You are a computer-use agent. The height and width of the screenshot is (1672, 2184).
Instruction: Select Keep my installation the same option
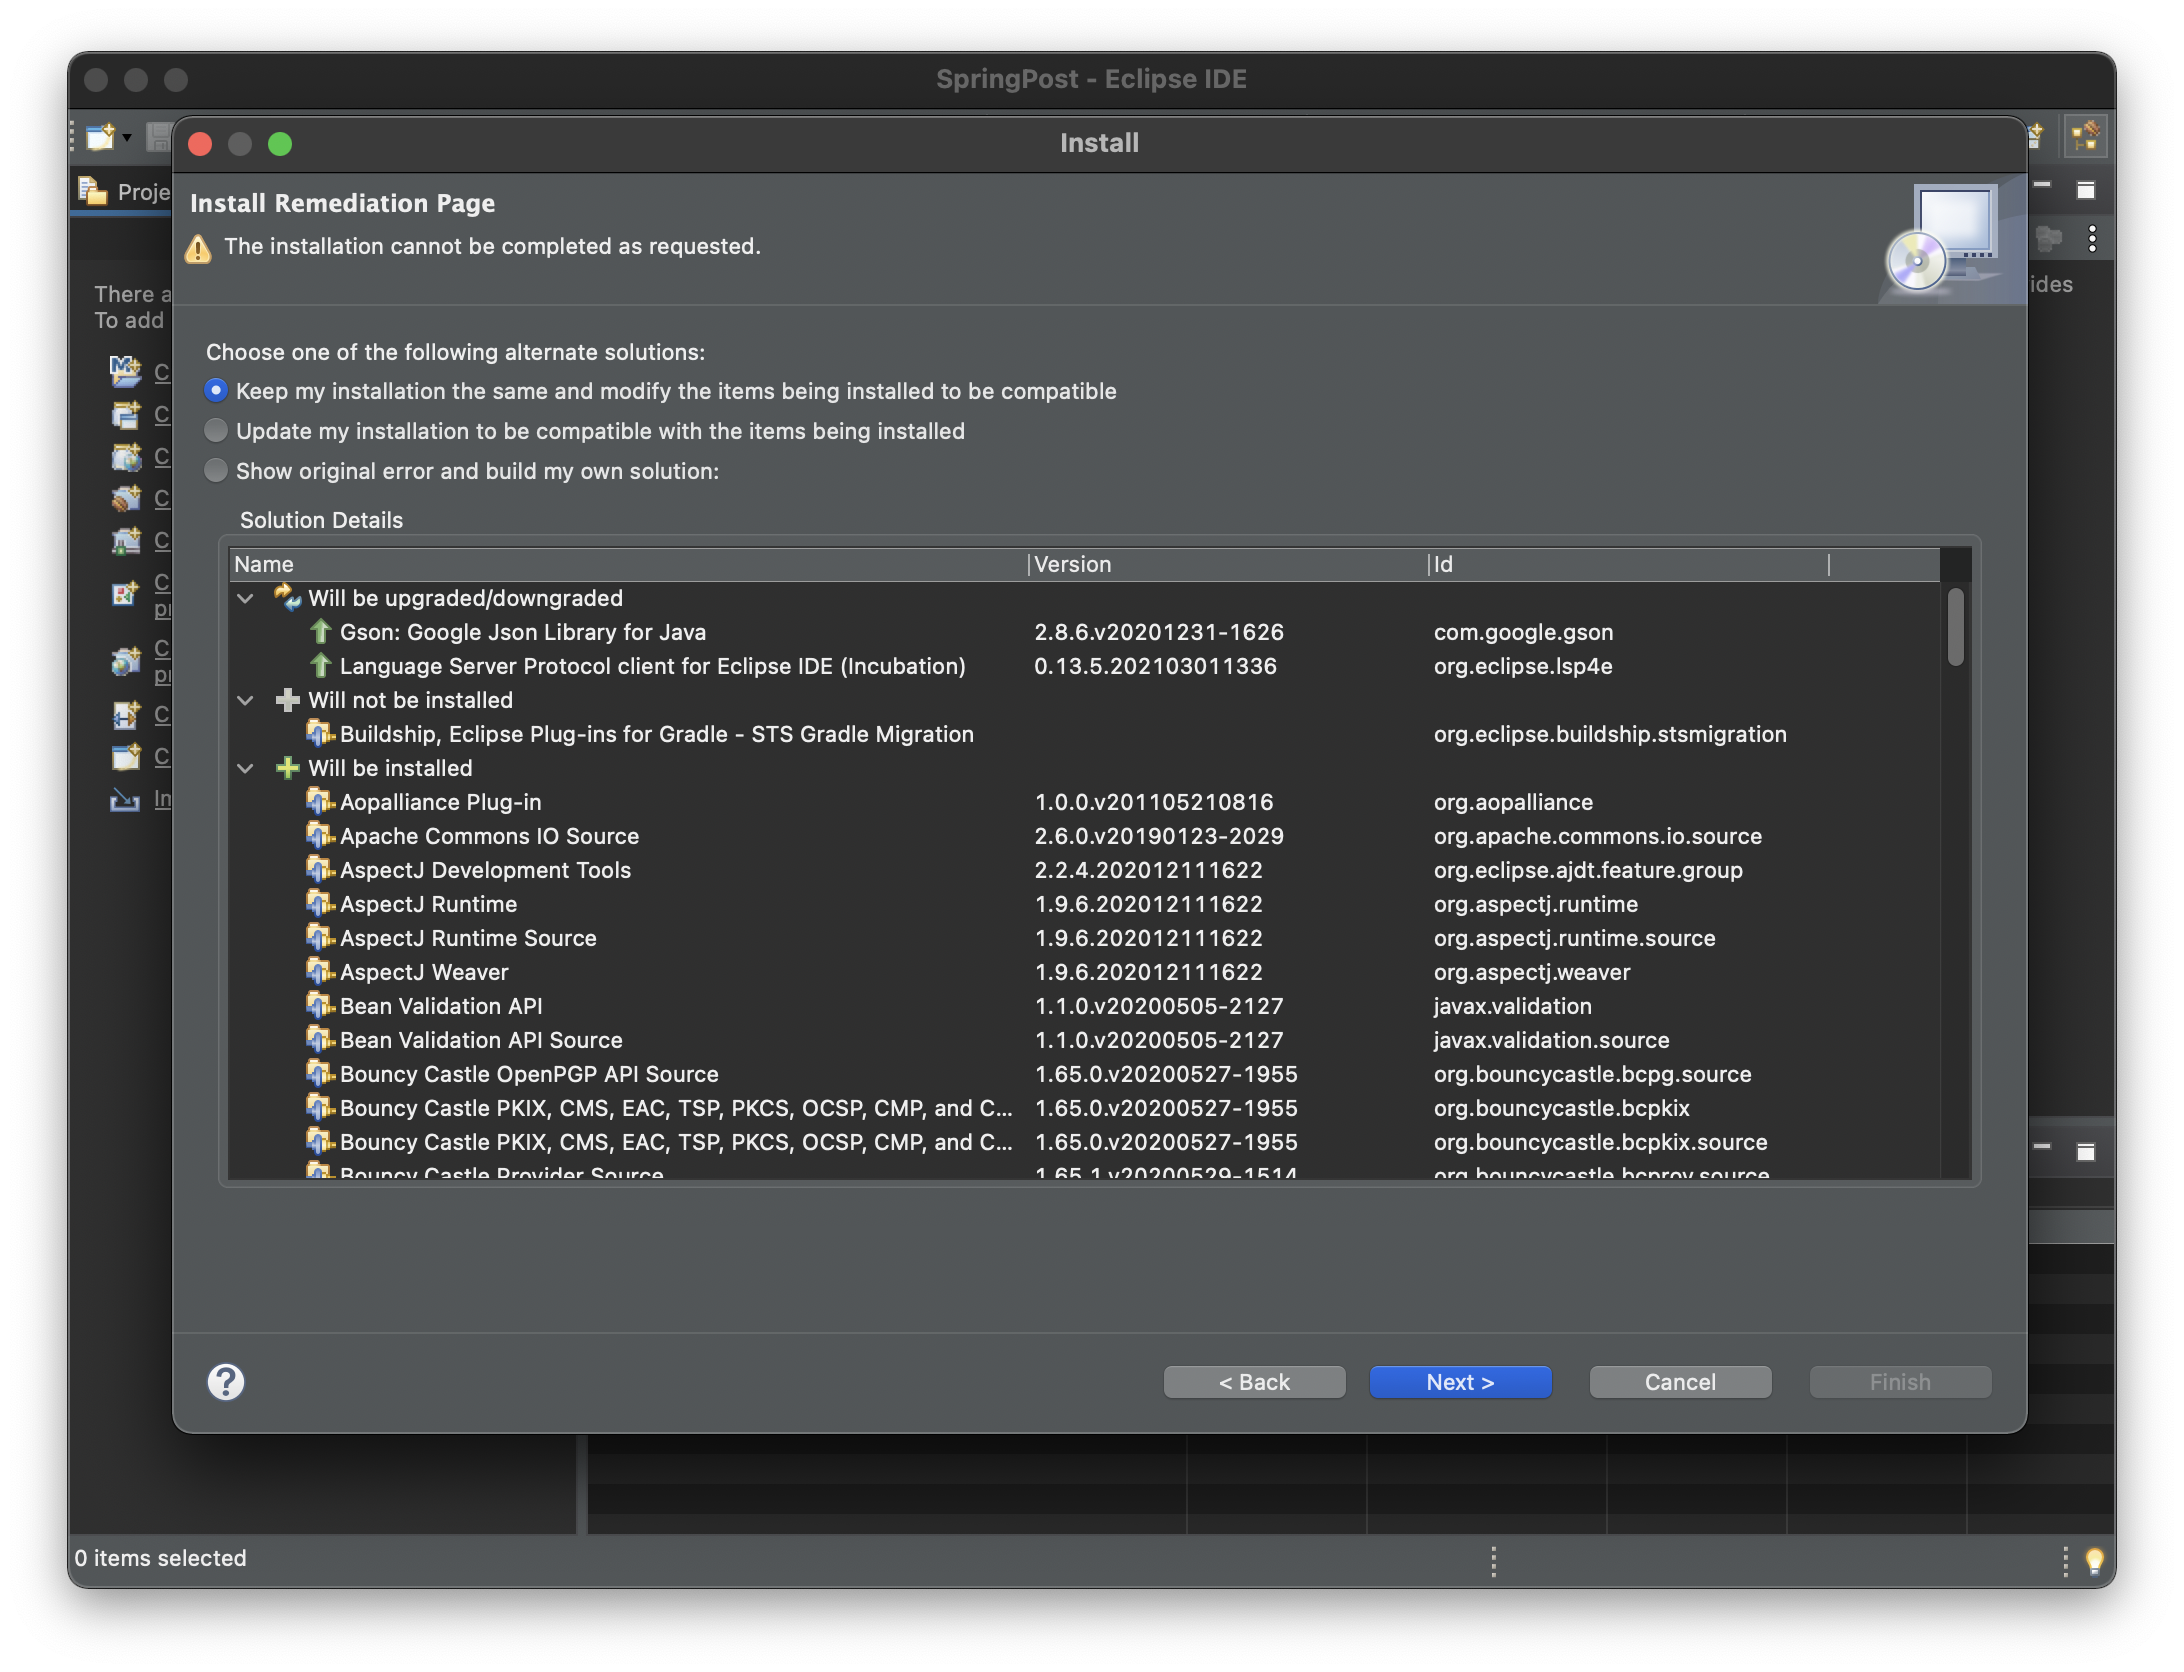tap(216, 391)
